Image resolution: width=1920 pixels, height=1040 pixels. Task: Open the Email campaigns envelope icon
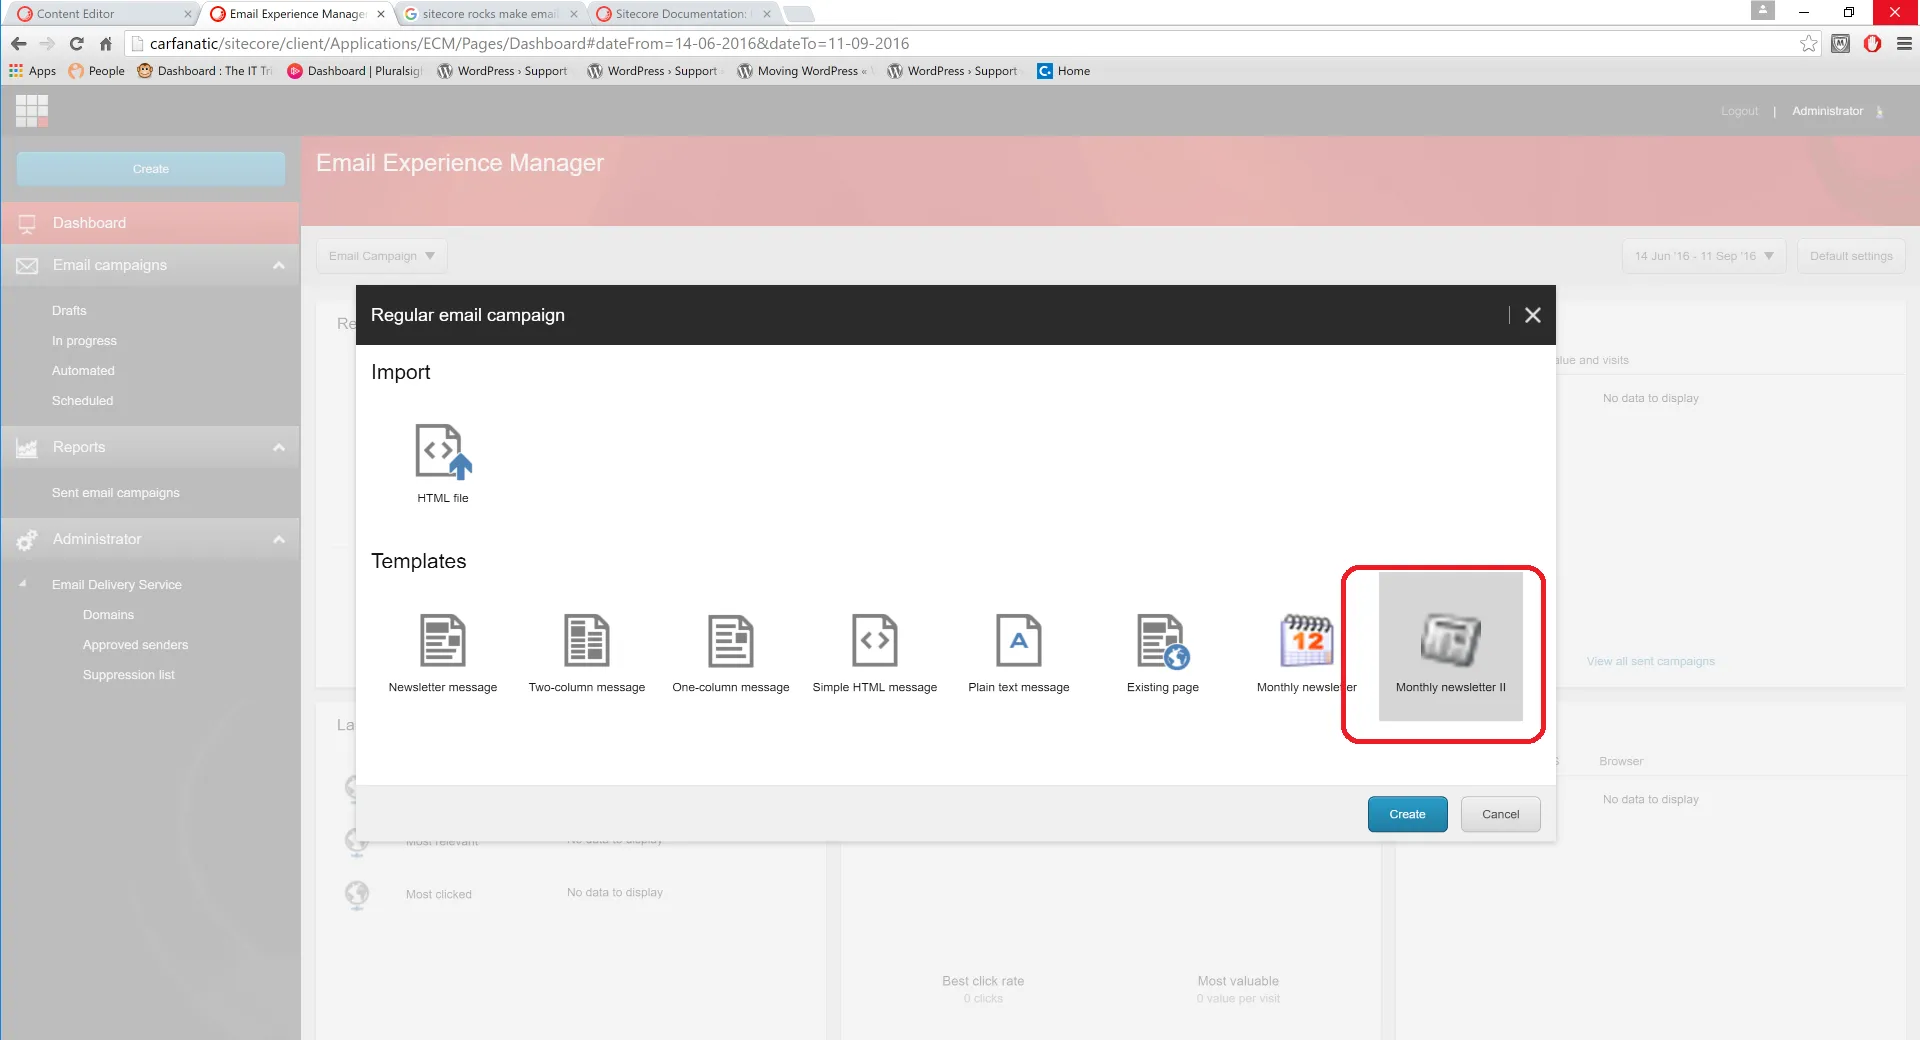[27, 265]
